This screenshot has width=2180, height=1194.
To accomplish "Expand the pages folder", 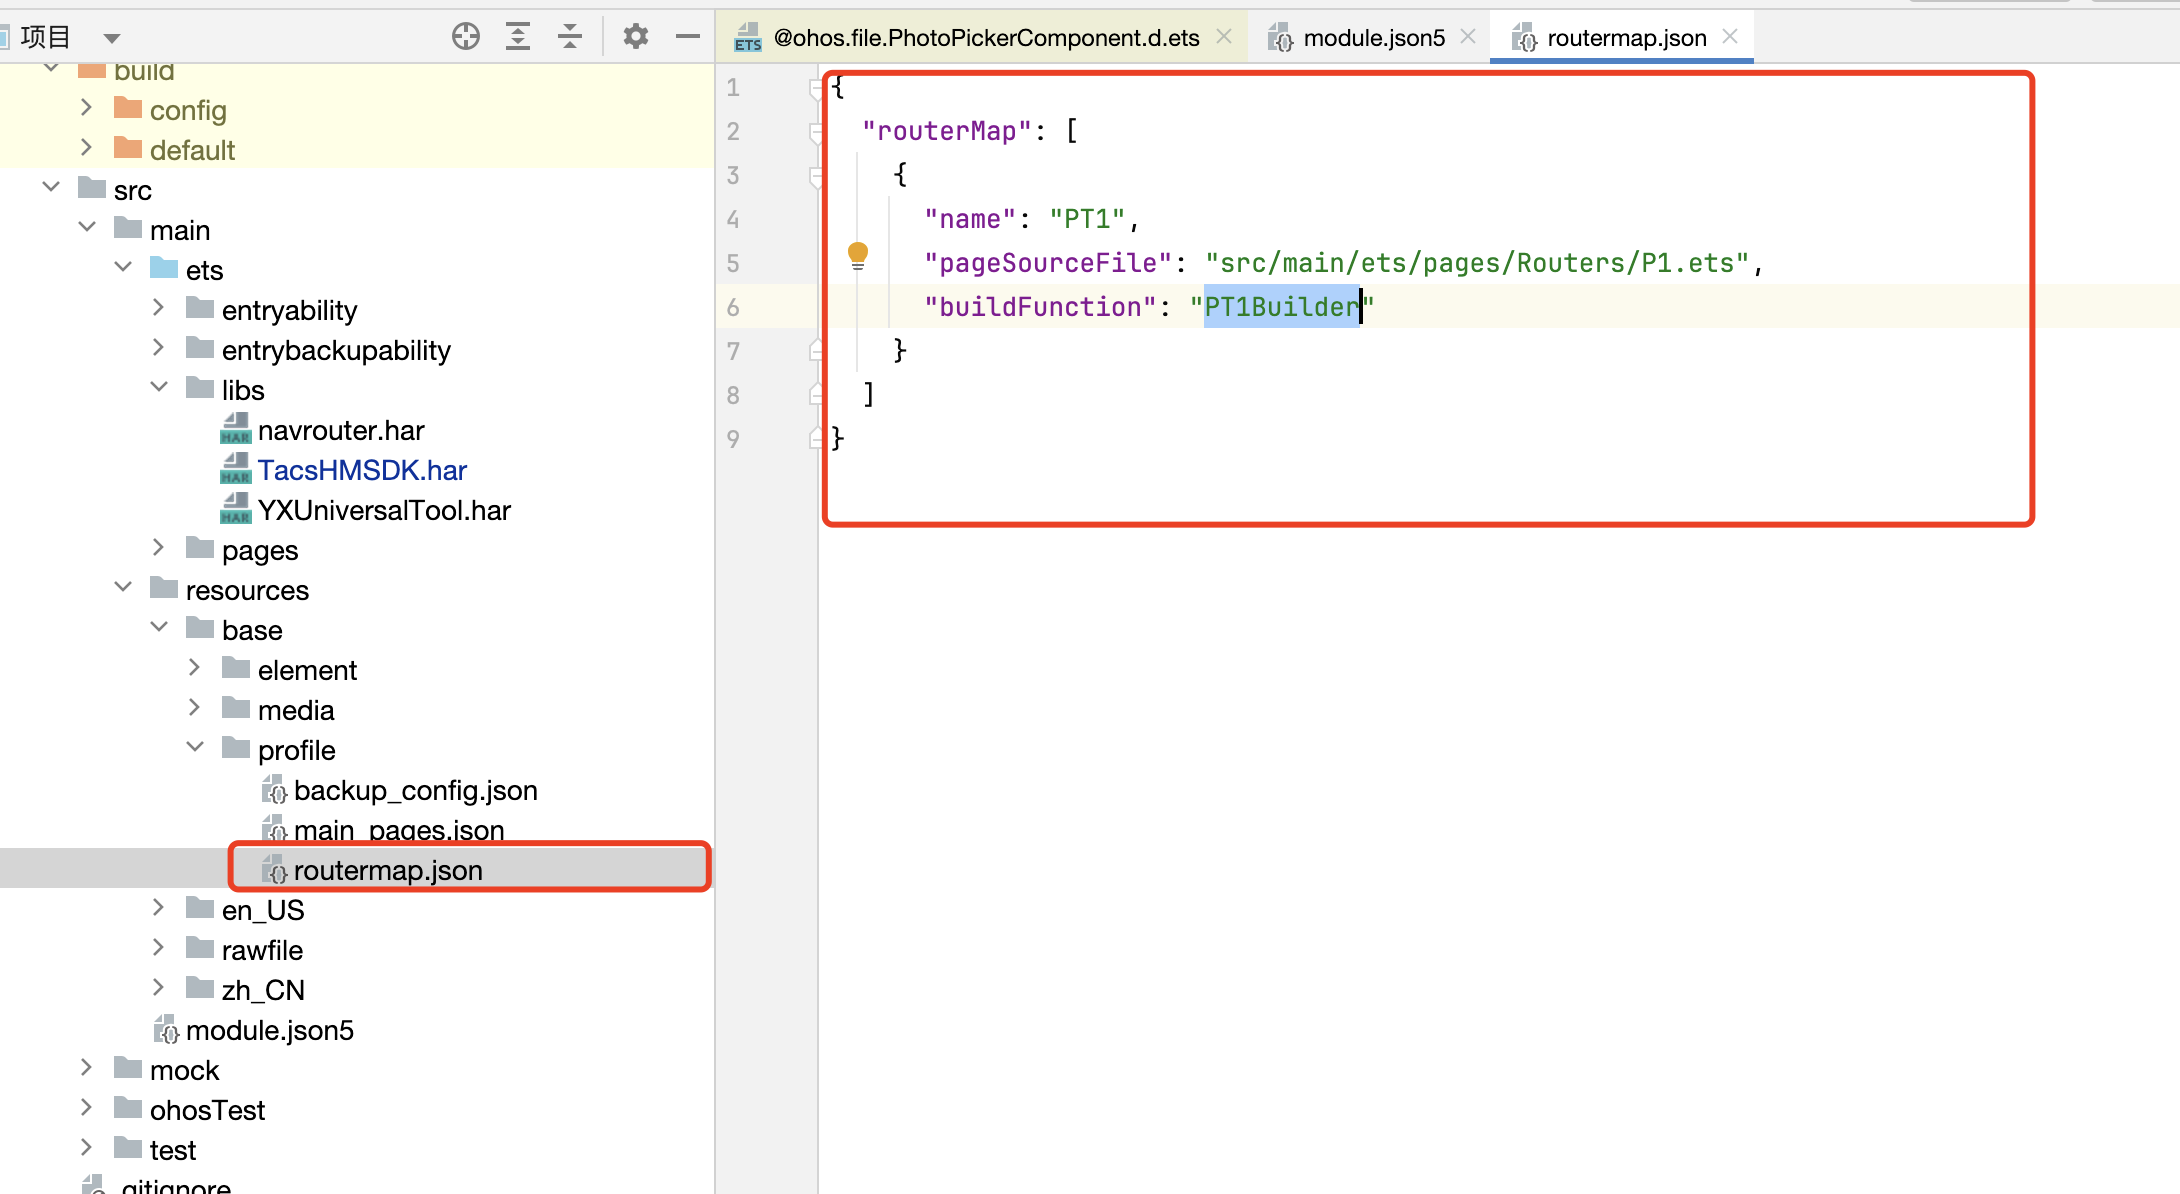I will [x=158, y=548].
